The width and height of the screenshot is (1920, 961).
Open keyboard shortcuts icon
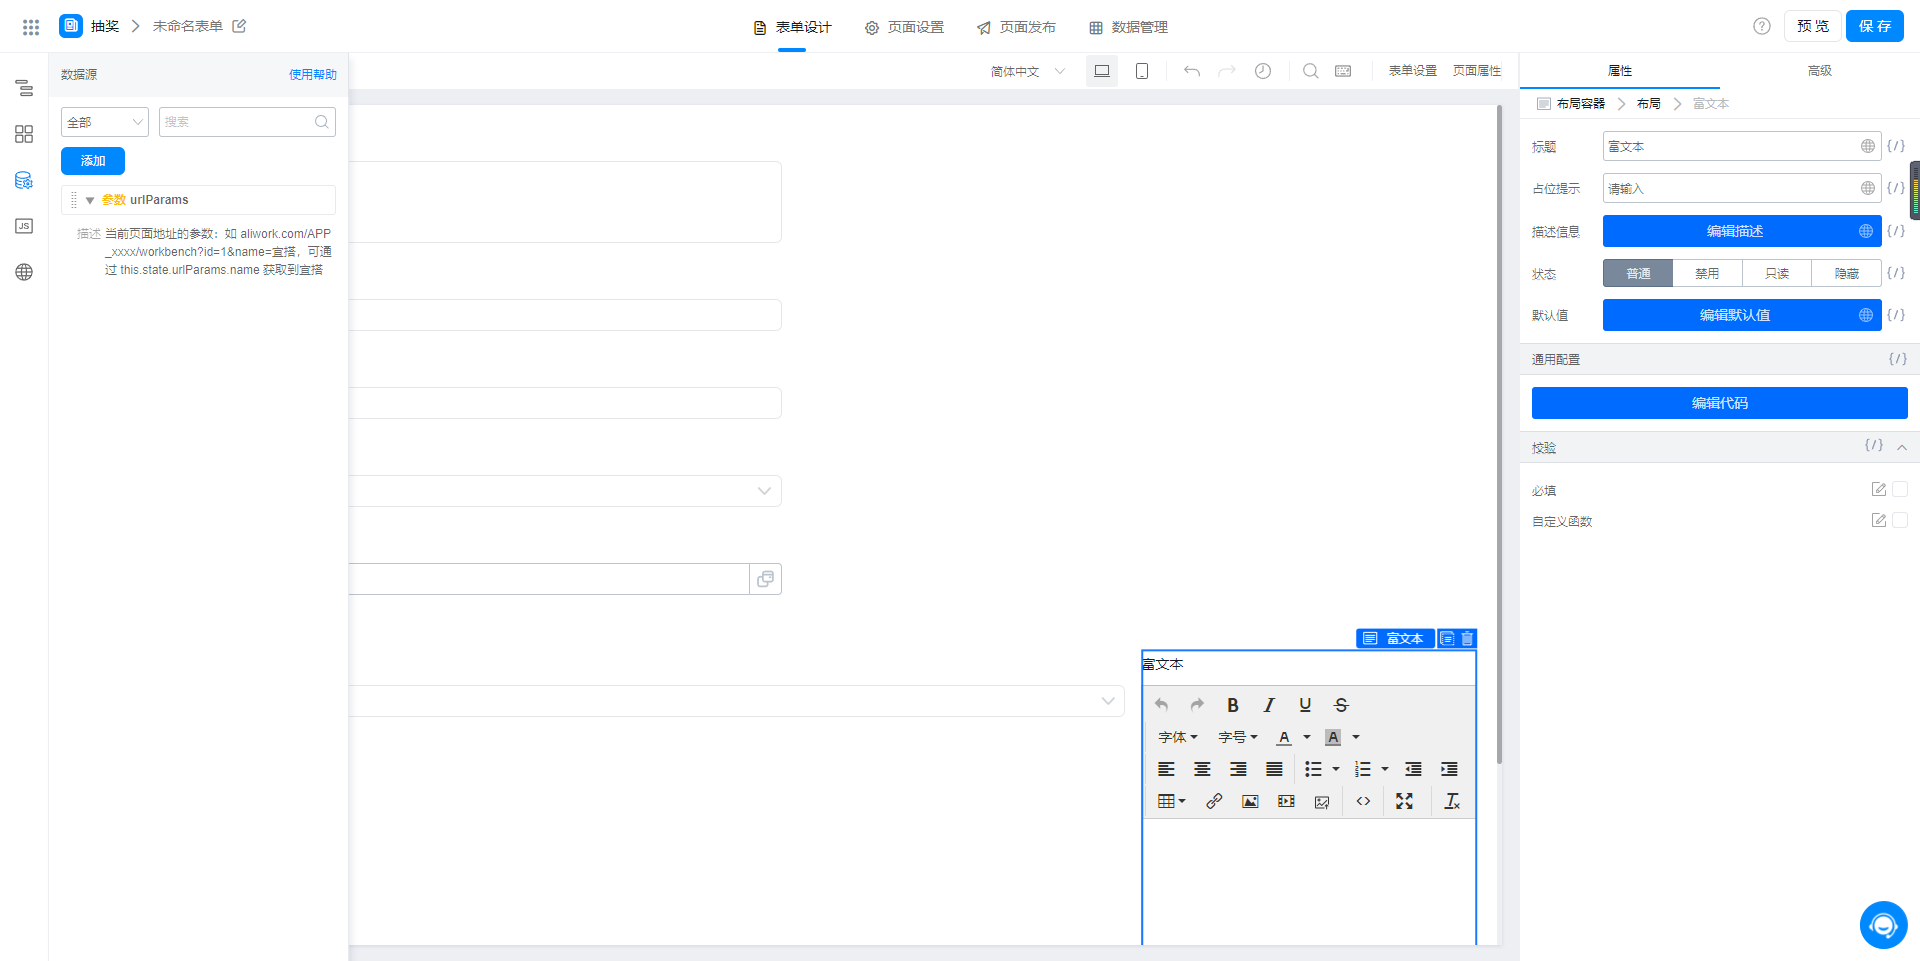pos(1343,71)
